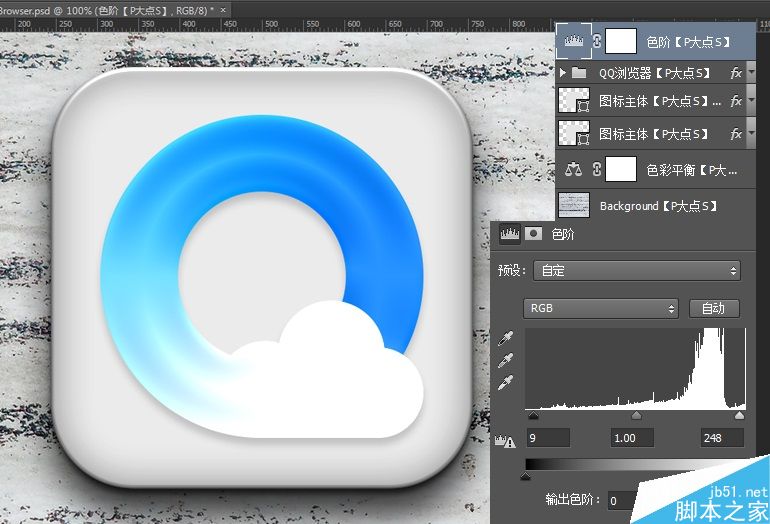Click the highlight input field showing 248

(722, 438)
